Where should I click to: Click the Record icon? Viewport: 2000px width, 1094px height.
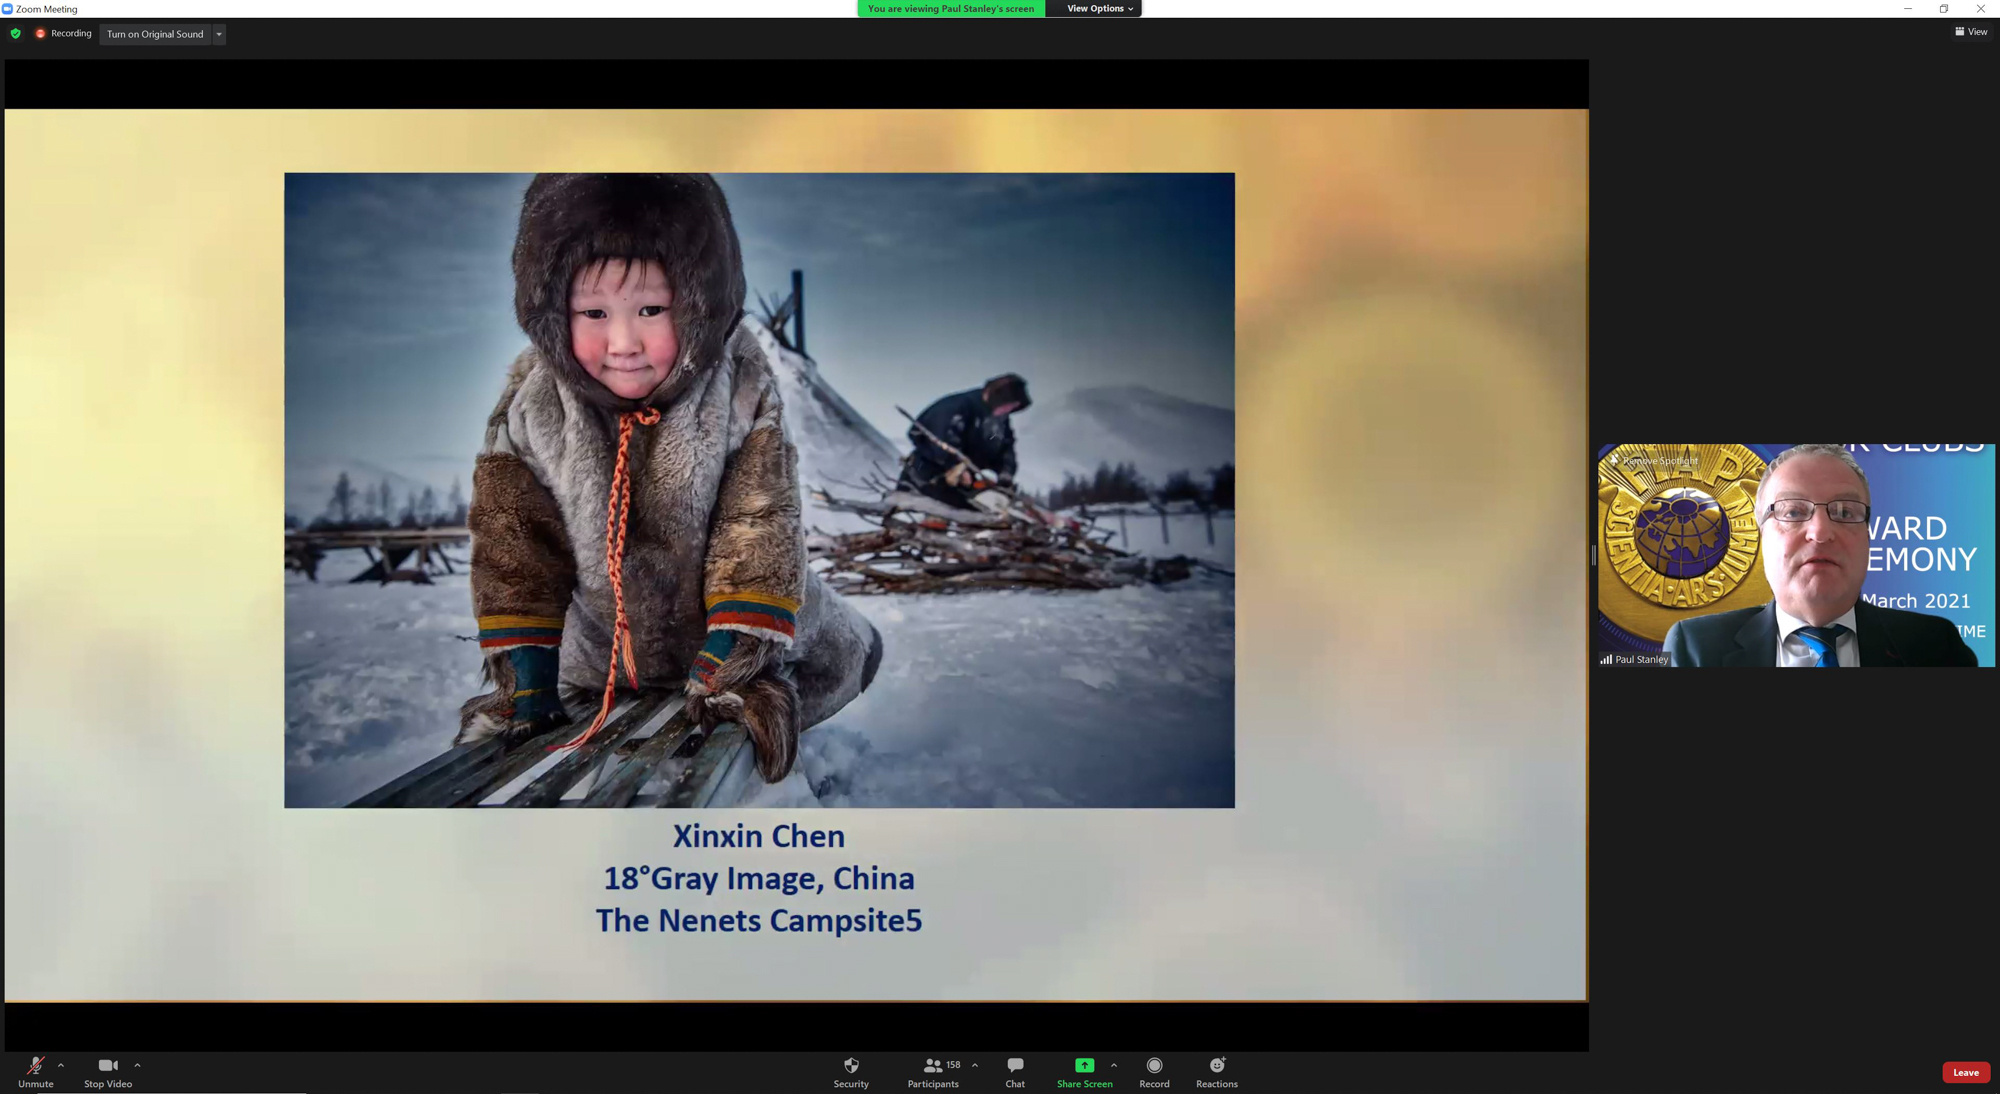[1154, 1066]
